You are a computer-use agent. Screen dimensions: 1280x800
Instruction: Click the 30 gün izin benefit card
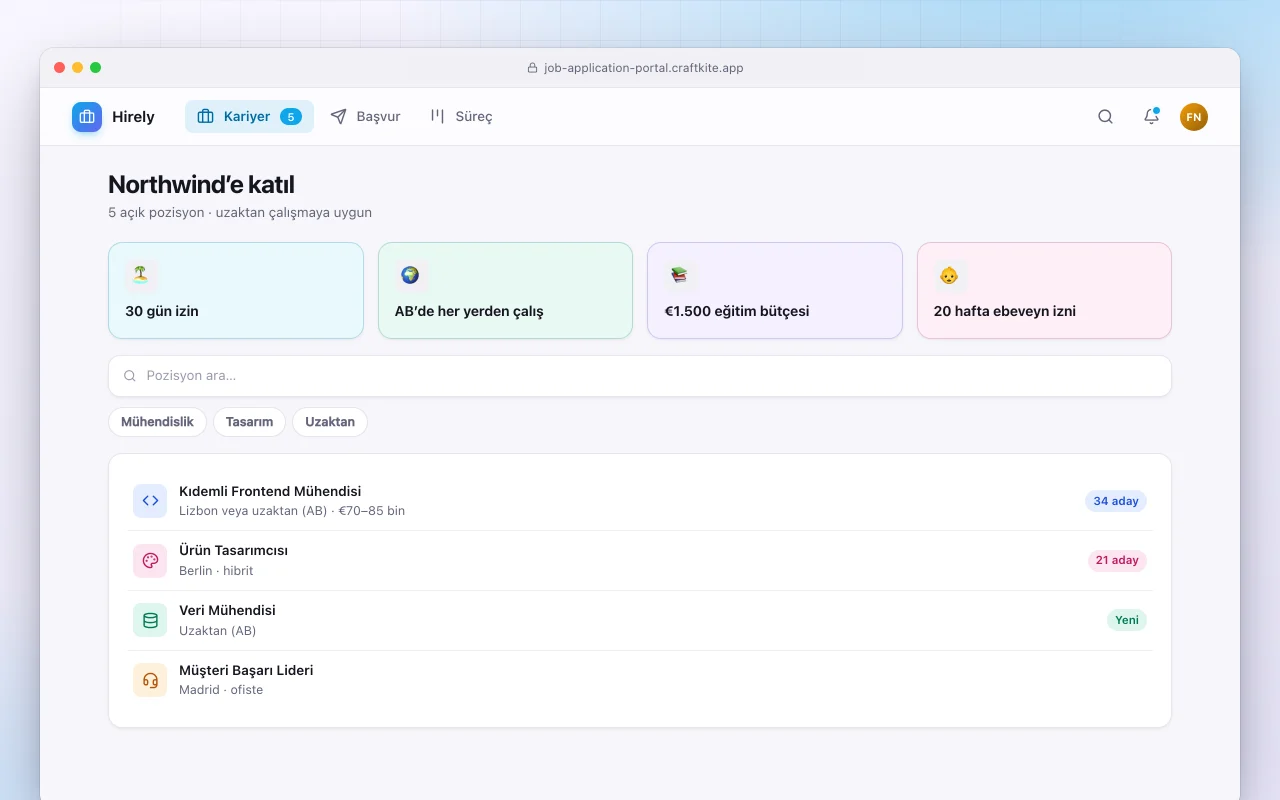236,290
